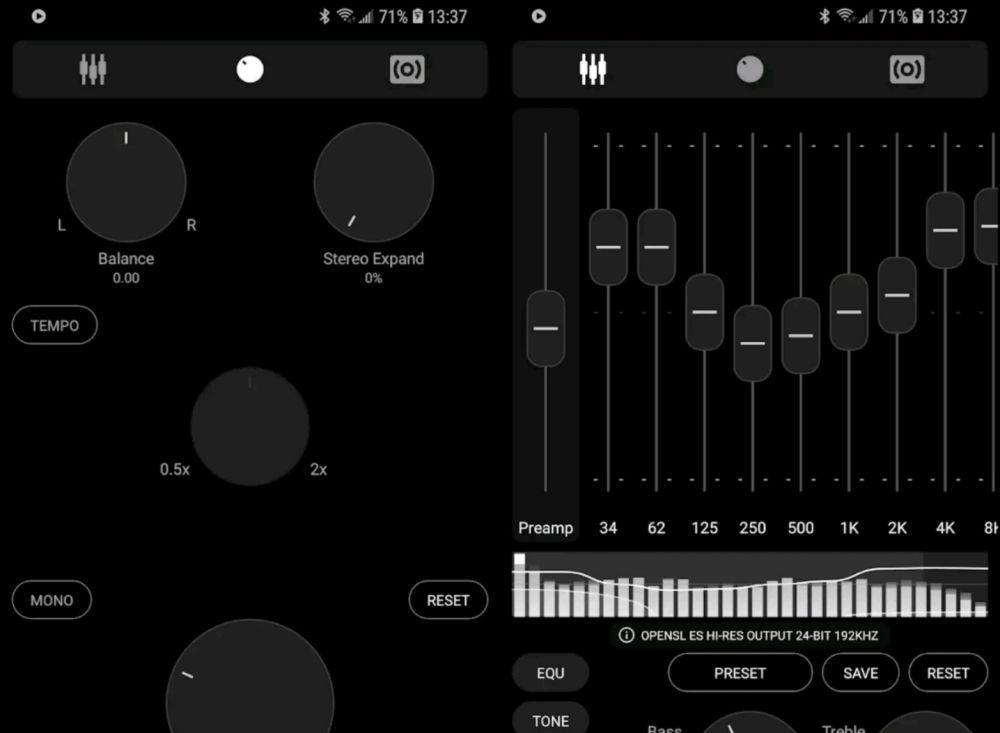
Task: Open the reverb tab icon in the left screen
Action: tap(407, 69)
